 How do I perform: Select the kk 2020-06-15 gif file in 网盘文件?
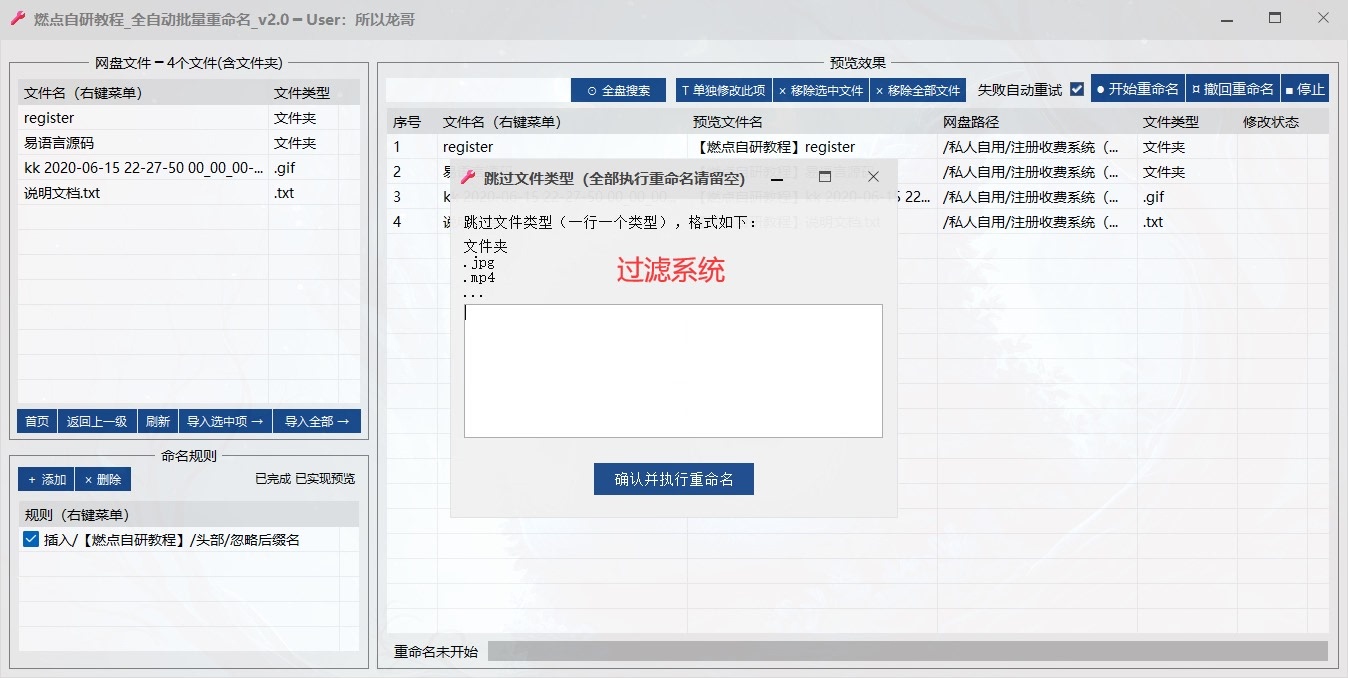pyautogui.click(x=144, y=168)
